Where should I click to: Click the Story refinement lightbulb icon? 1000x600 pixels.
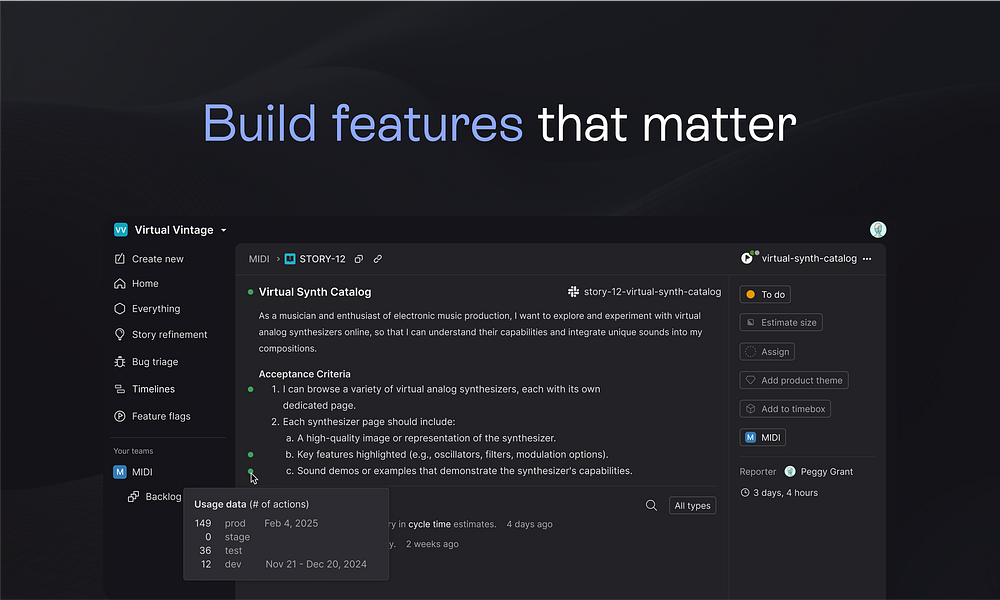(119, 335)
